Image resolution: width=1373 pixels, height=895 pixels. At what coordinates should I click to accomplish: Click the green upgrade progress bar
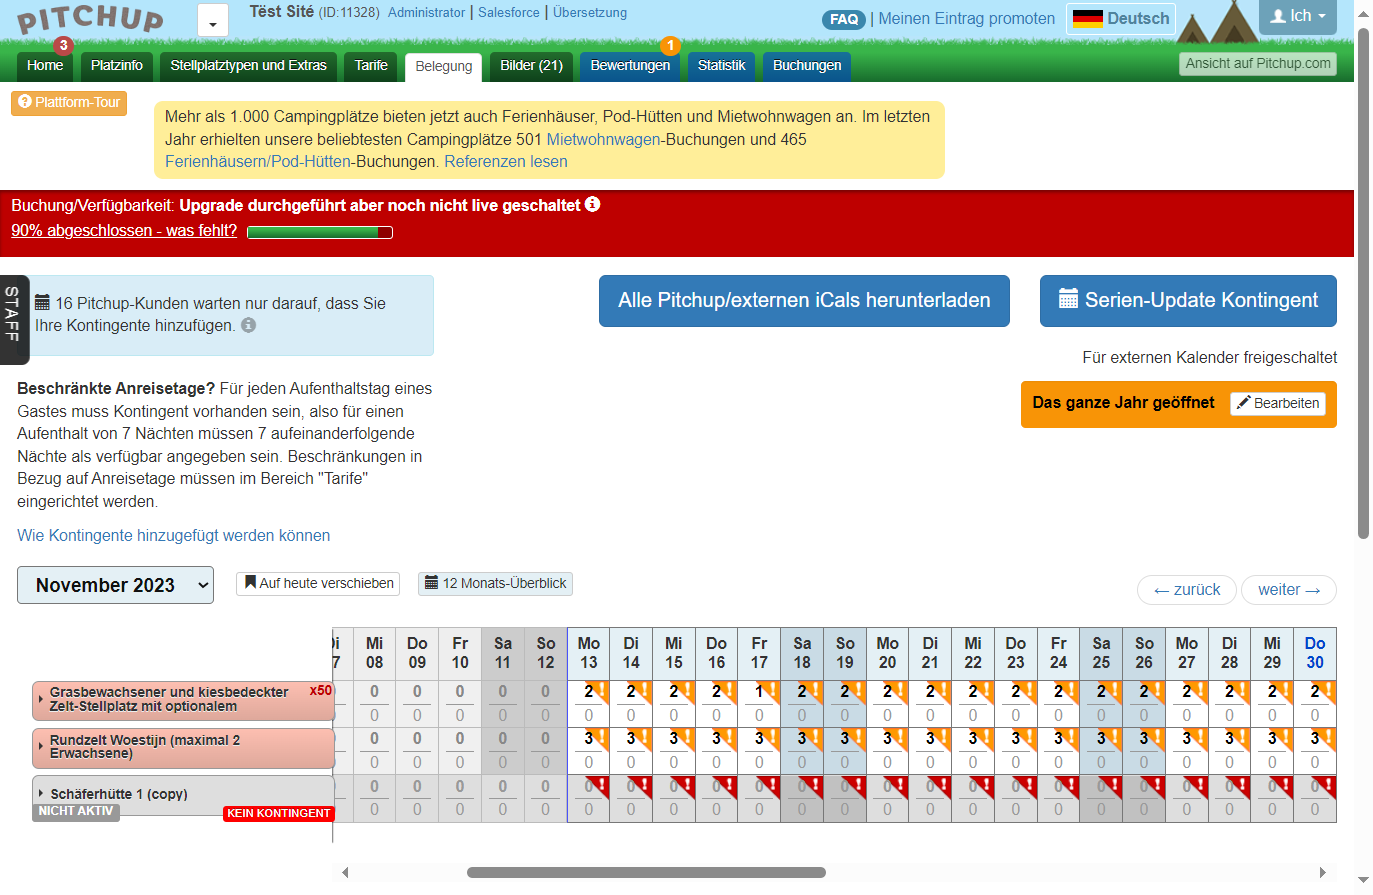click(320, 232)
